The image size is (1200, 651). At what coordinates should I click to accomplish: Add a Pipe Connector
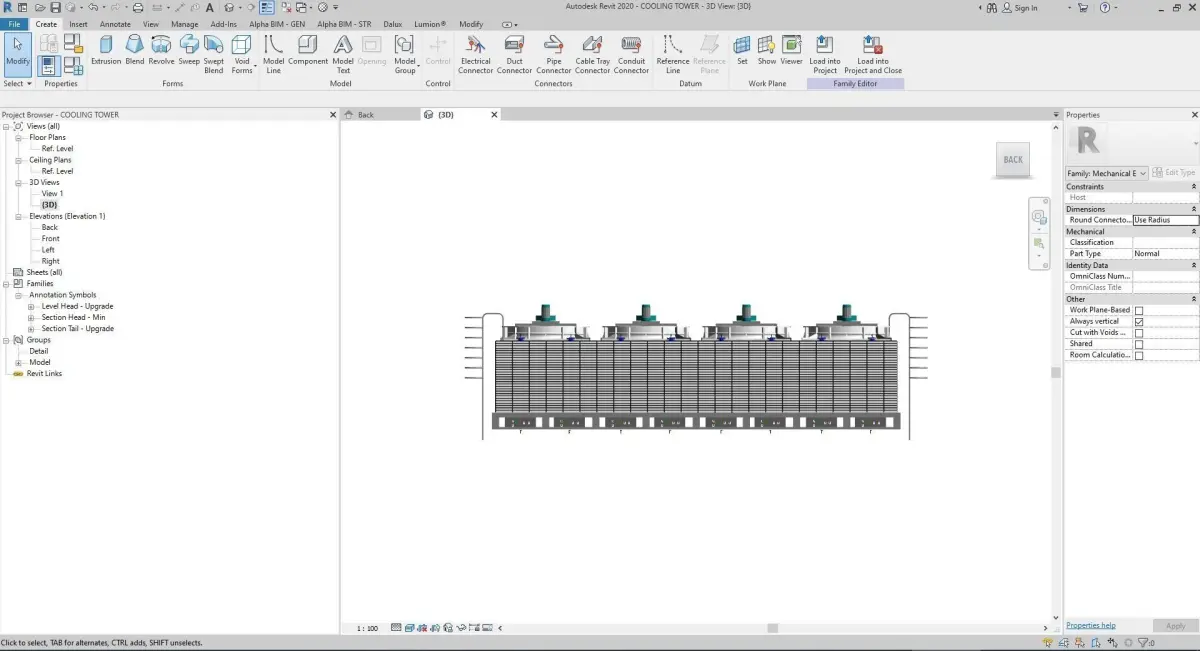553,55
